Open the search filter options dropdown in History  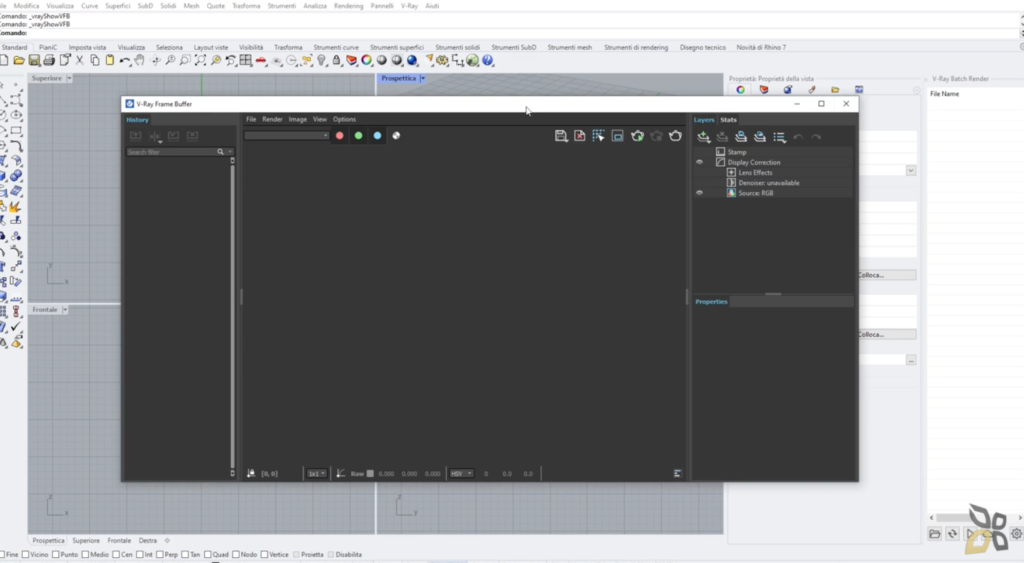[x=230, y=152]
